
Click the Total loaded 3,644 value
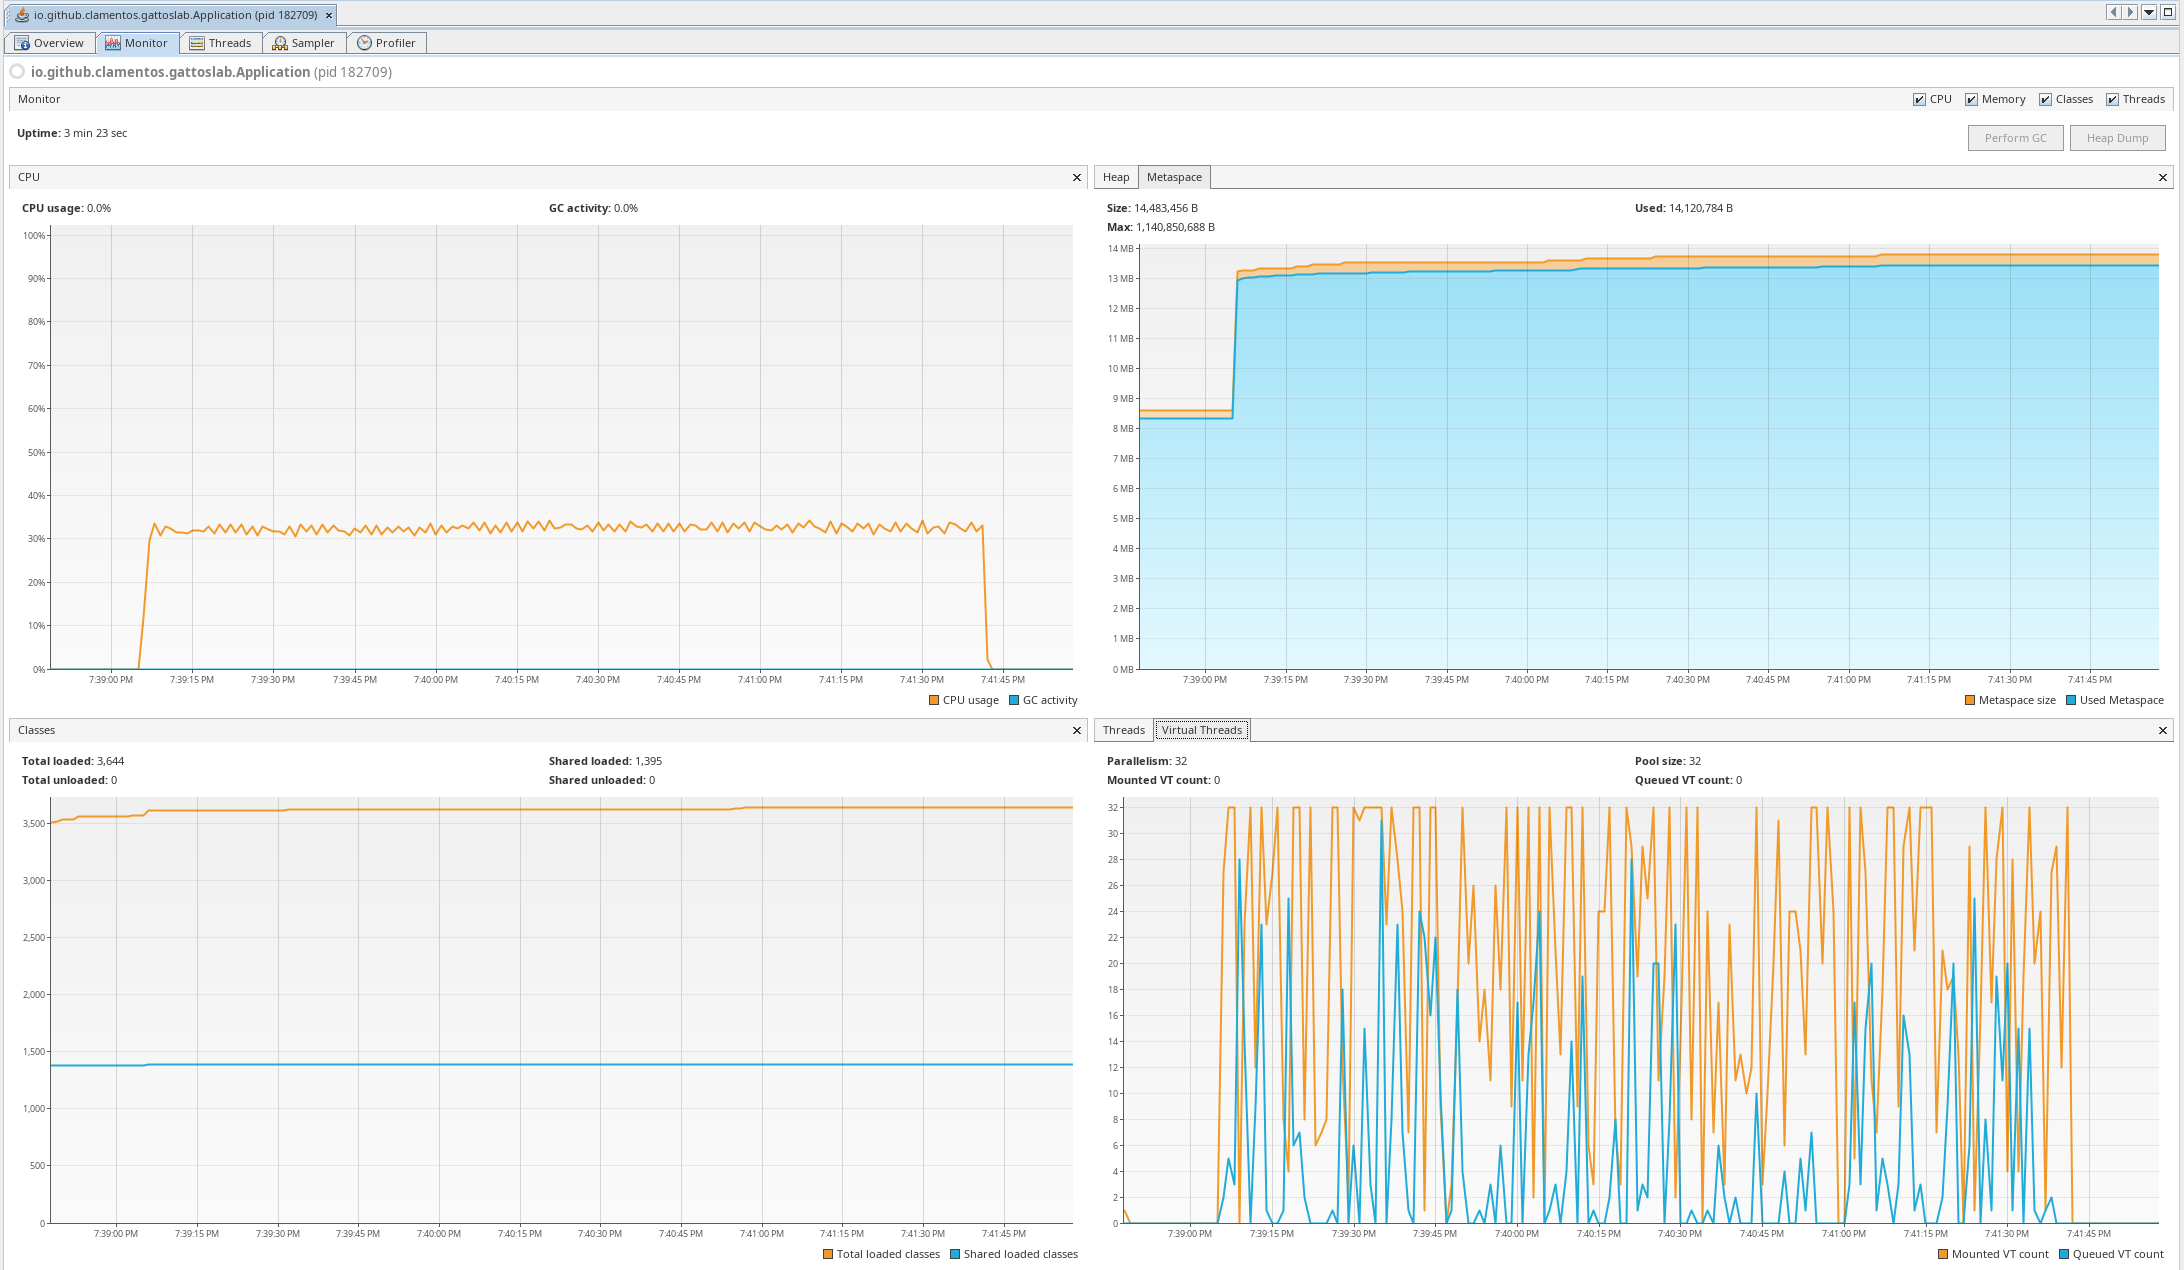point(110,761)
